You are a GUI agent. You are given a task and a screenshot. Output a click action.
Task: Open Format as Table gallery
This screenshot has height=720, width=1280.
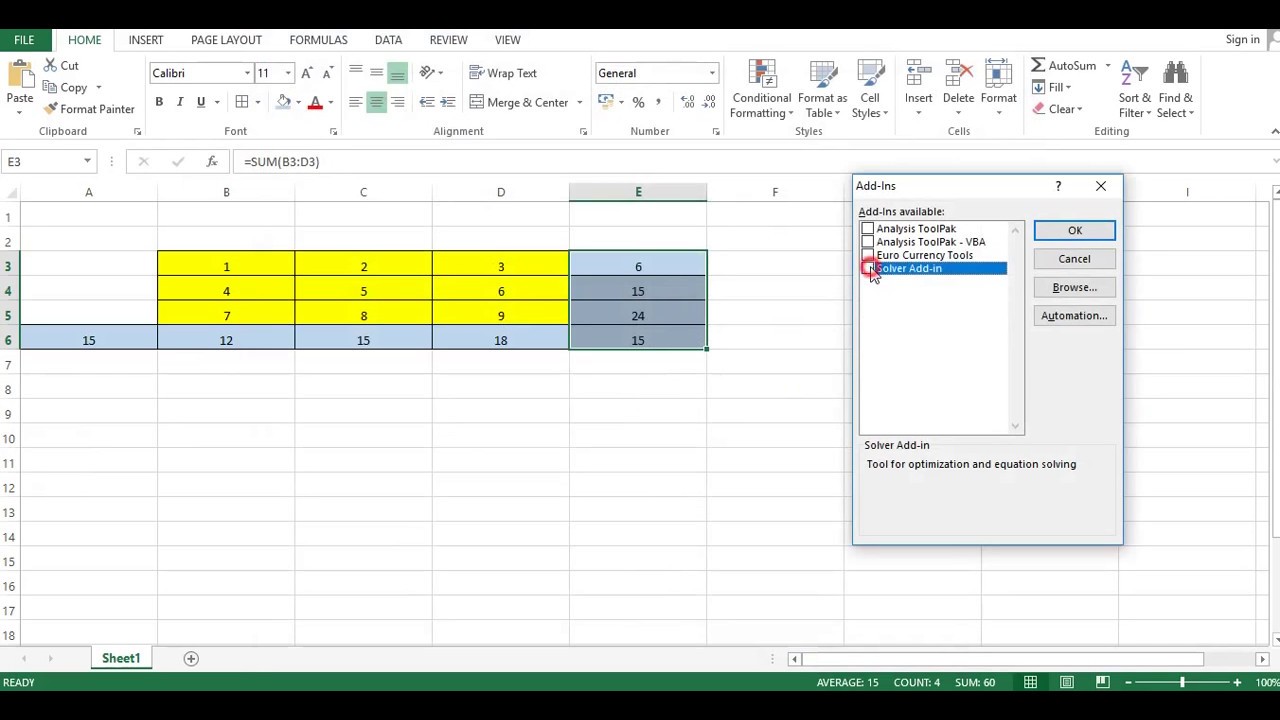tap(822, 90)
